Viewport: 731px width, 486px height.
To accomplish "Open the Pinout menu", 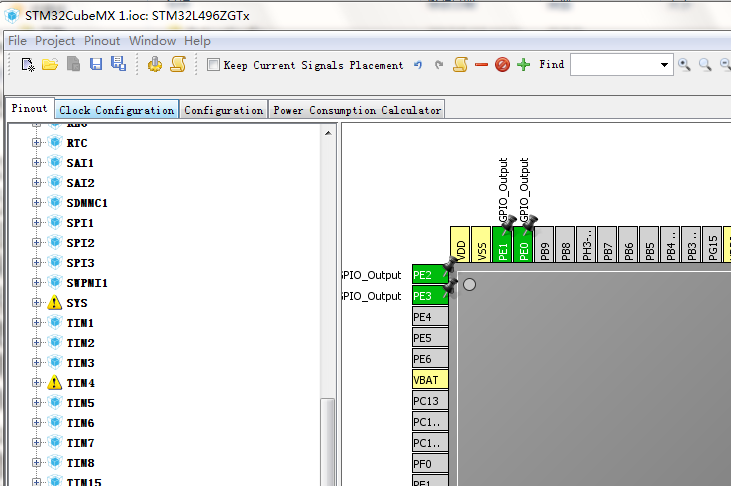I will click(102, 41).
